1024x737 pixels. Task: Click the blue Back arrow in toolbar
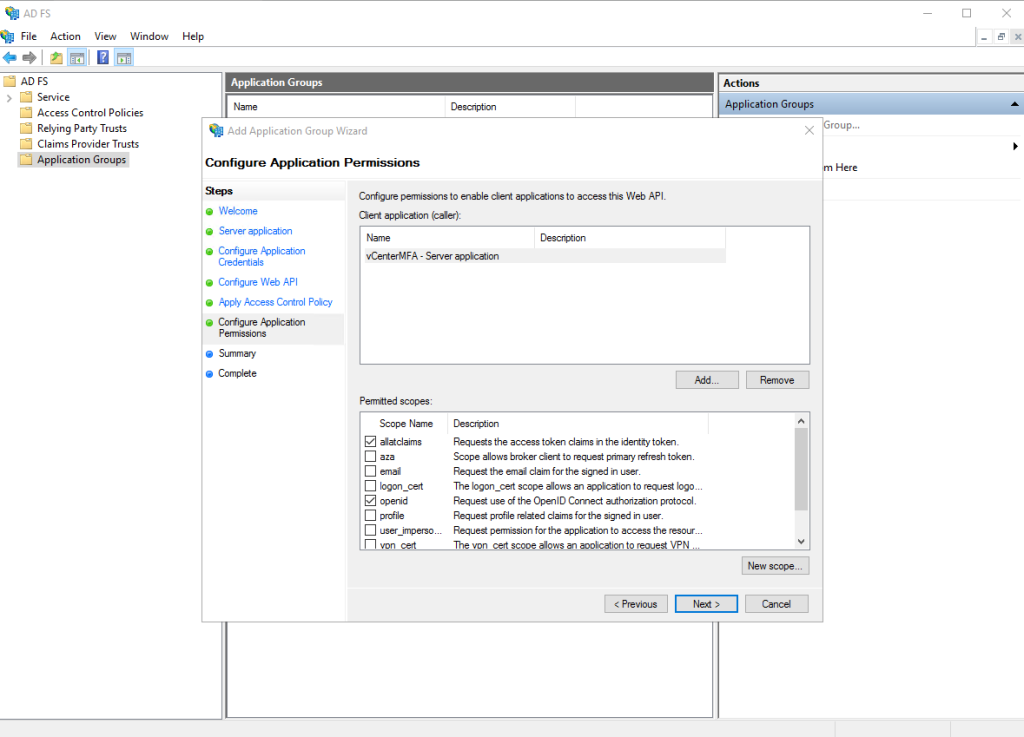pyautogui.click(x=10, y=57)
